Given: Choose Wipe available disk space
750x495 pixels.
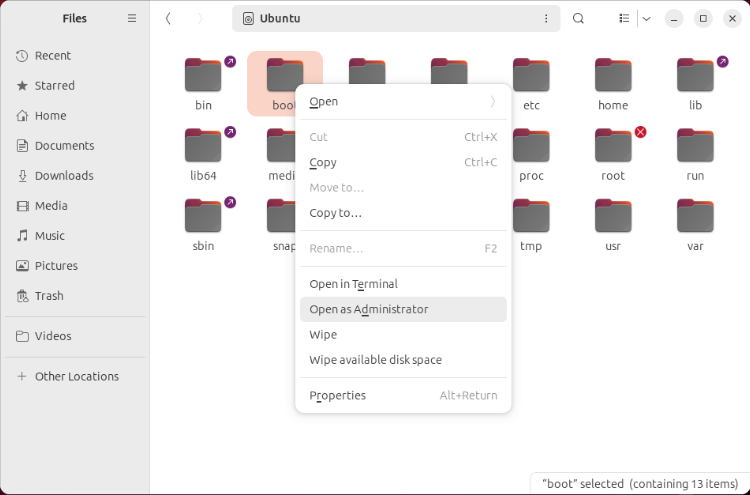Looking at the screenshot, I should click(x=403, y=360).
